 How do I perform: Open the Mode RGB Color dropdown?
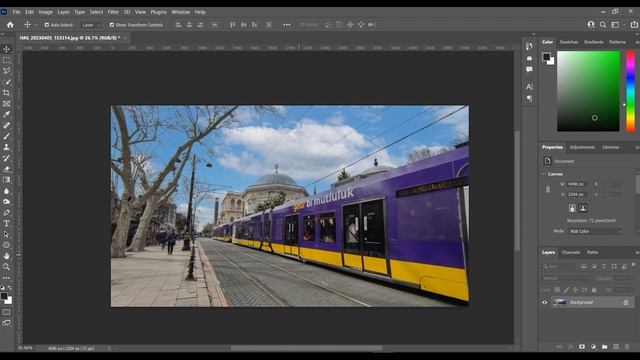coord(595,231)
